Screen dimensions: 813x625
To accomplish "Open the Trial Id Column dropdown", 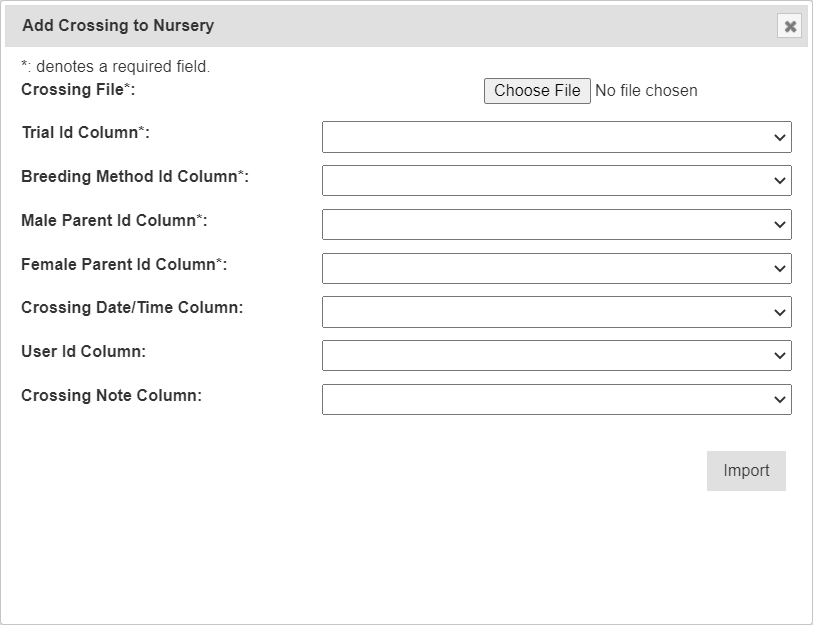I will (556, 137).
